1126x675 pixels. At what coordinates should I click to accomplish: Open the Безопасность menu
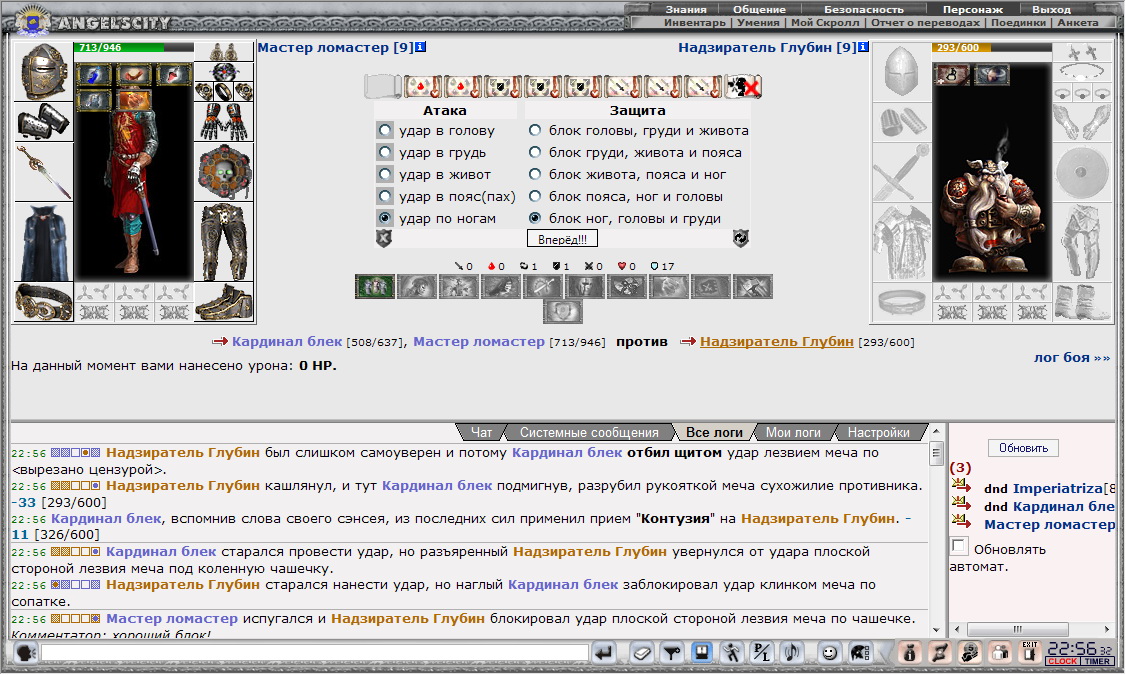(863, 9)
